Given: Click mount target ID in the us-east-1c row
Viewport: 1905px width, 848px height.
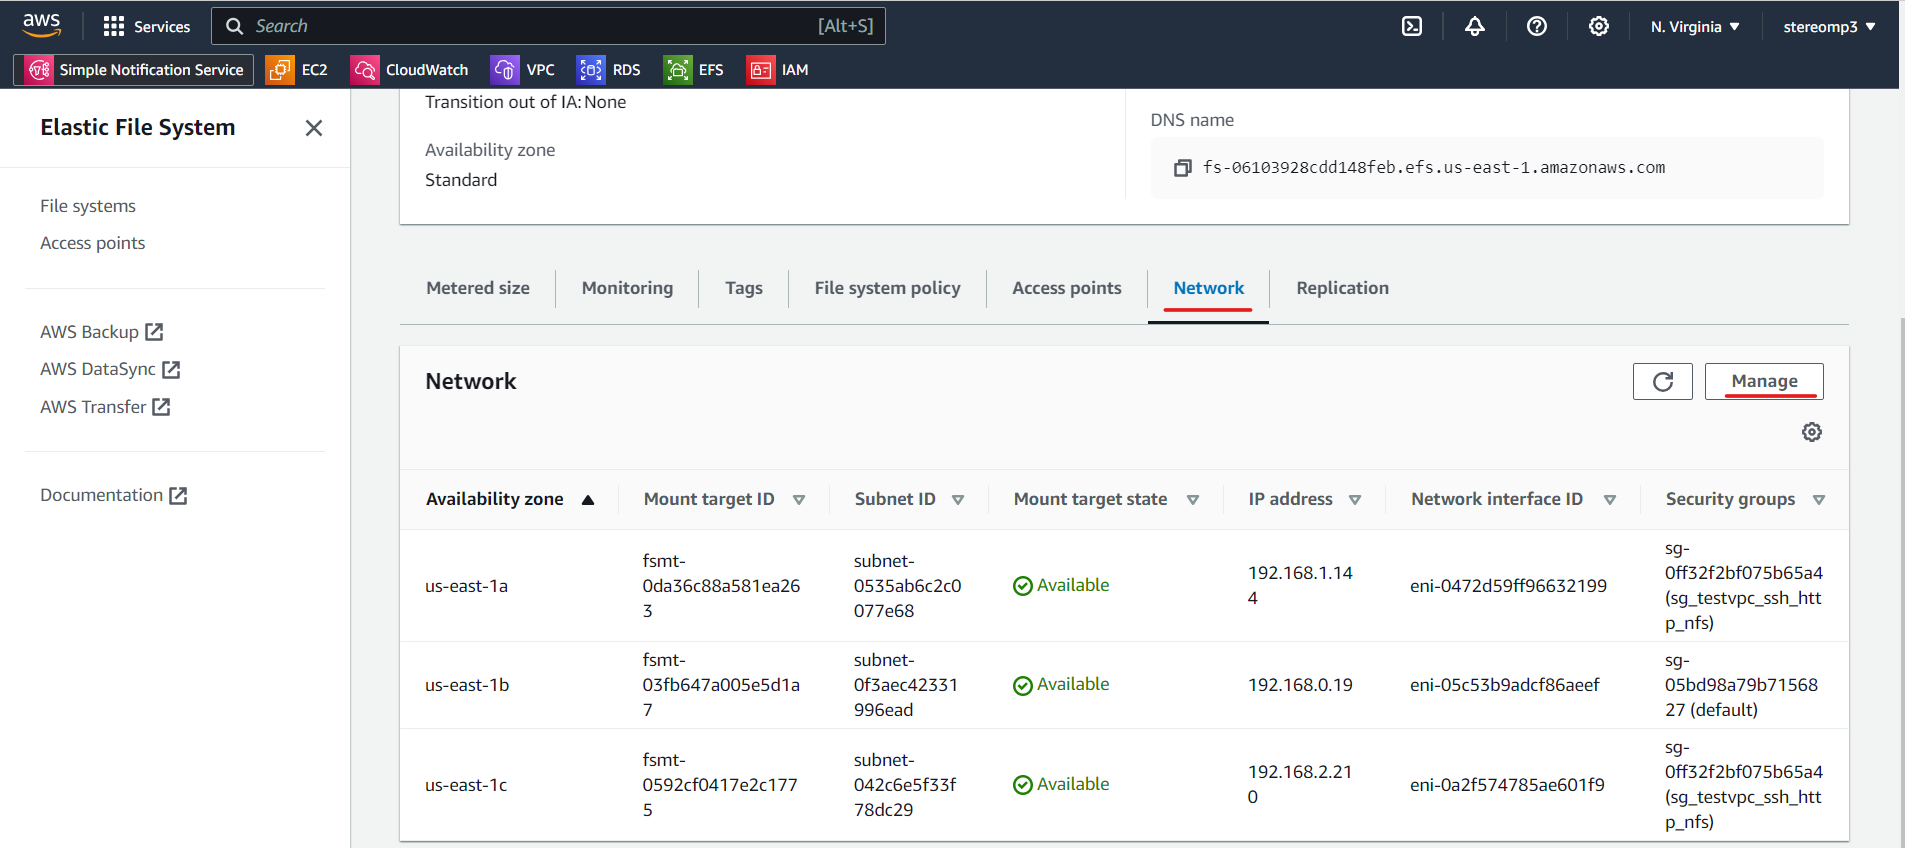Looking at the screenshot, I should pyautogui.click(x=720, y=785).
